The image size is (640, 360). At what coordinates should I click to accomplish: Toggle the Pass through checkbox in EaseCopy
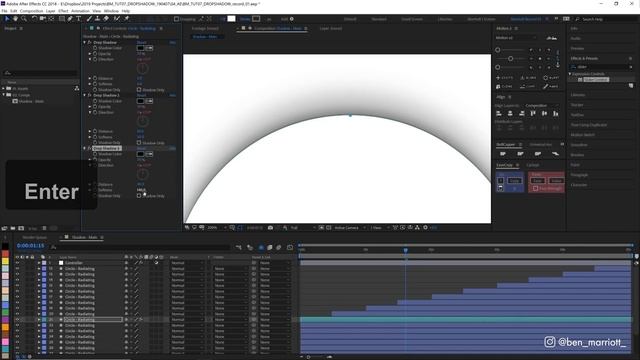point(536,189)
